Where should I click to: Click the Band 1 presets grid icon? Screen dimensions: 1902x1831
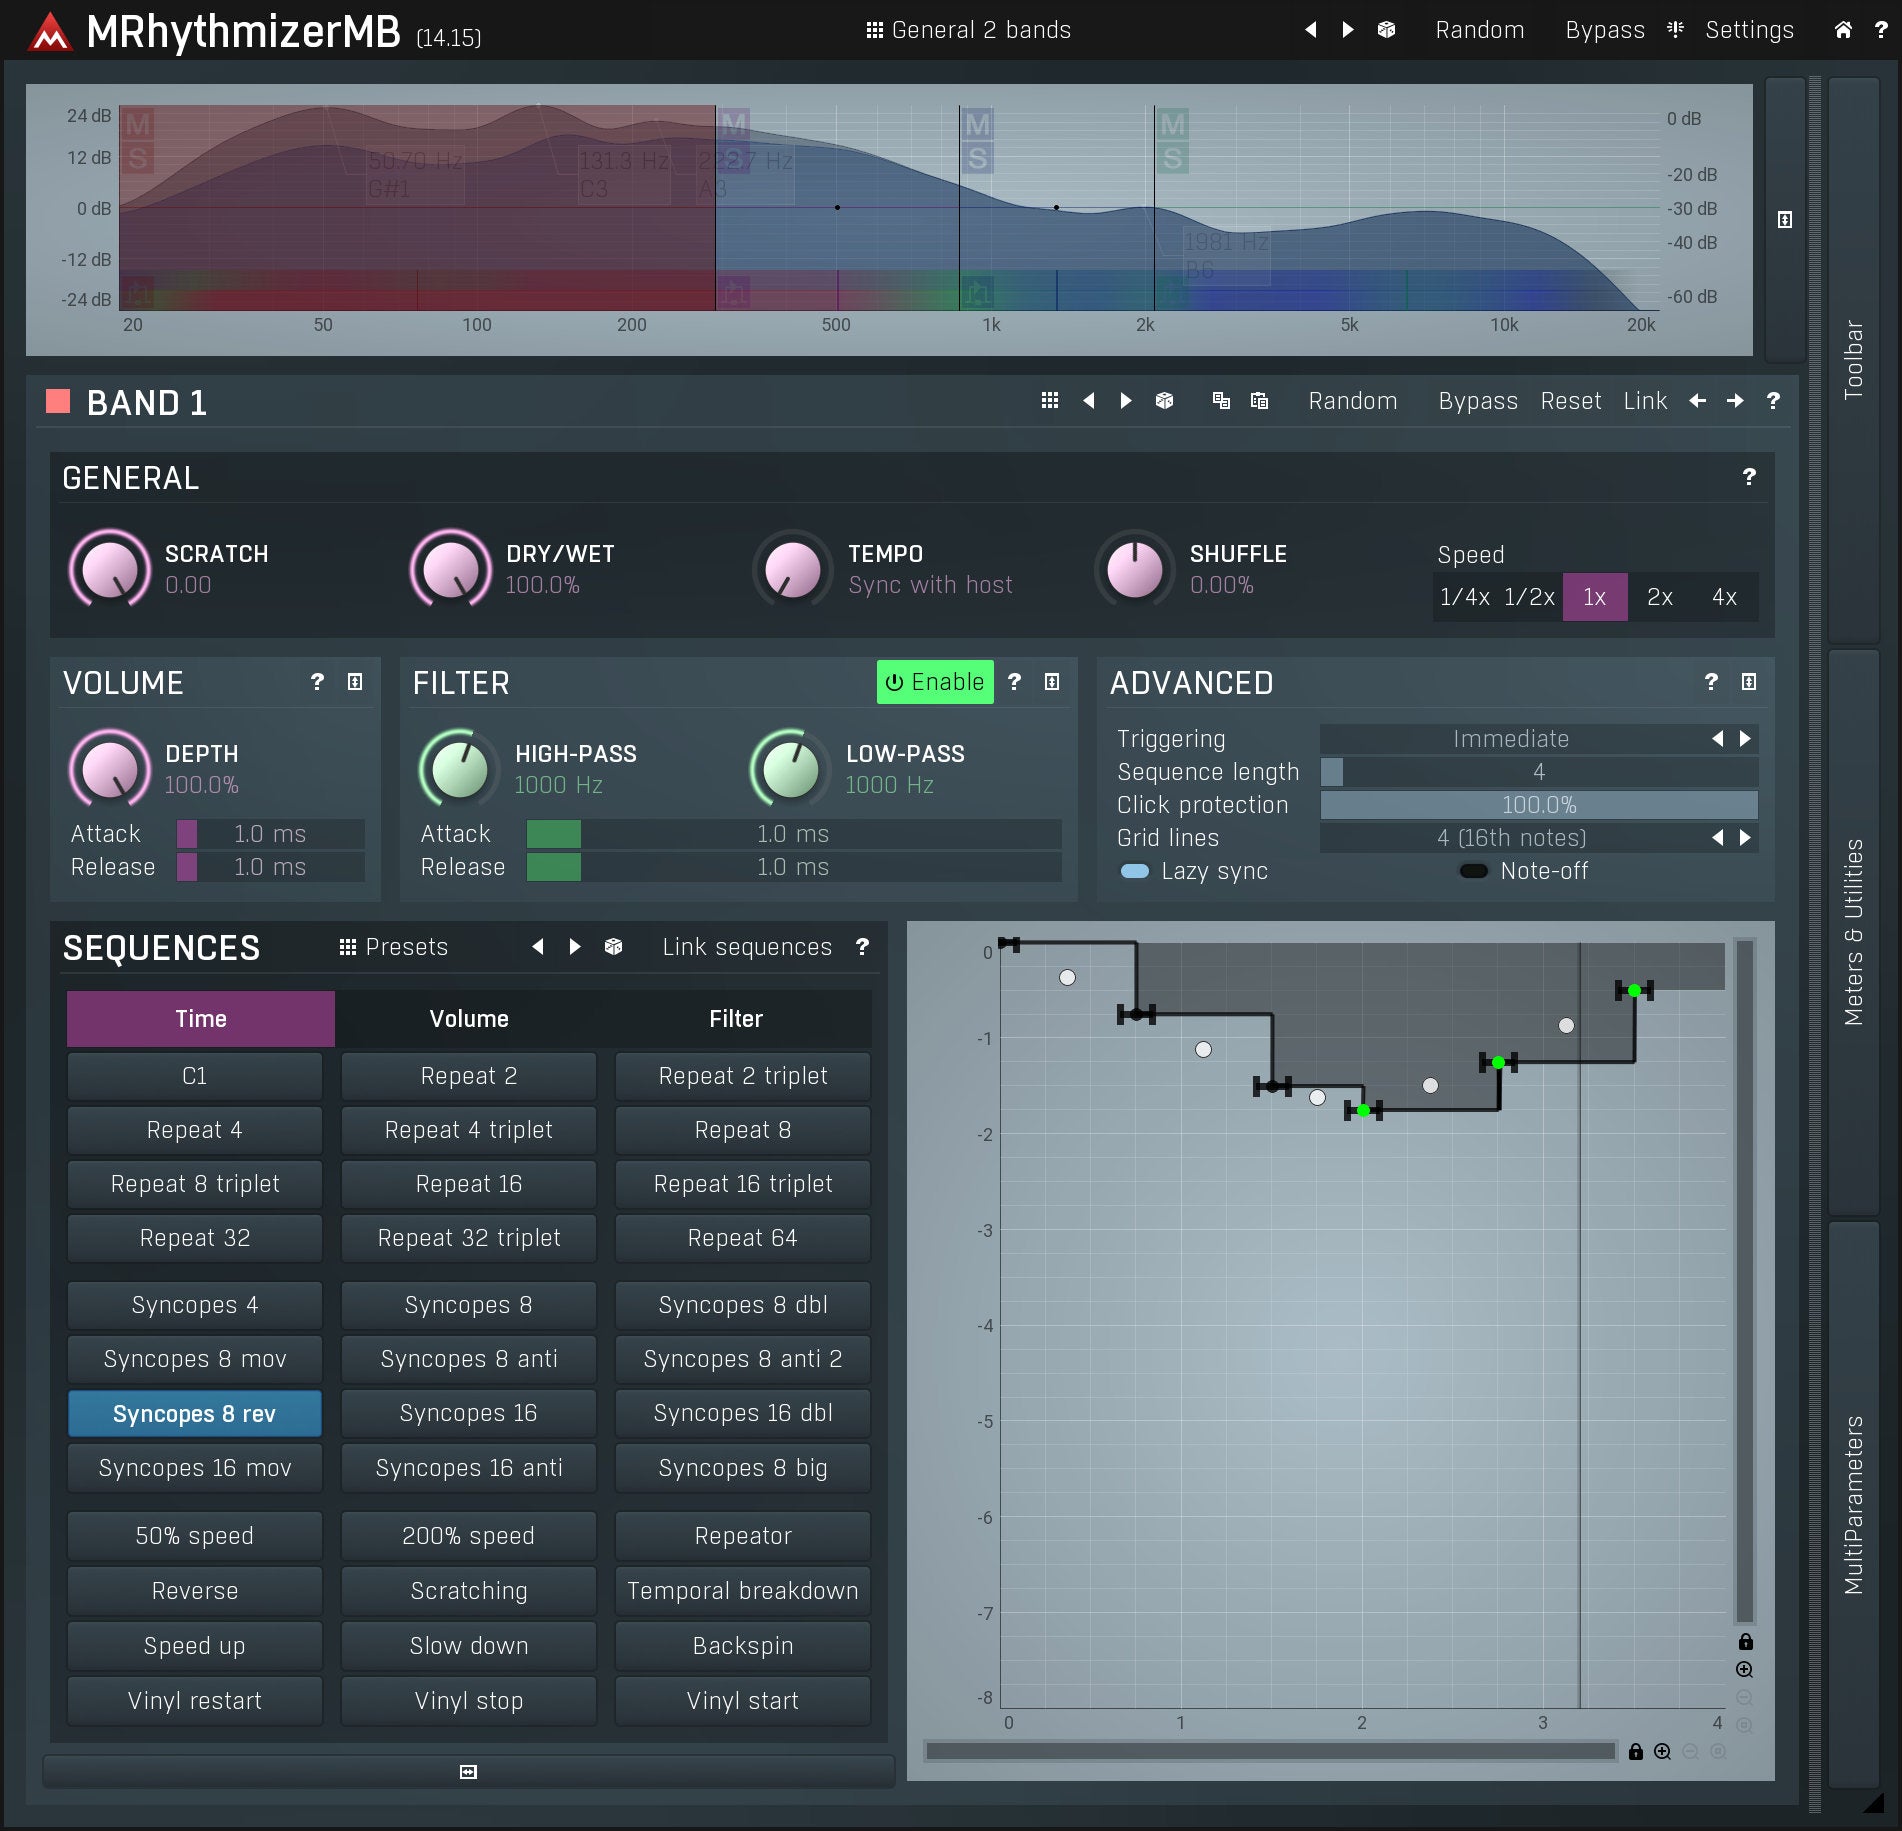(1049, 401)
